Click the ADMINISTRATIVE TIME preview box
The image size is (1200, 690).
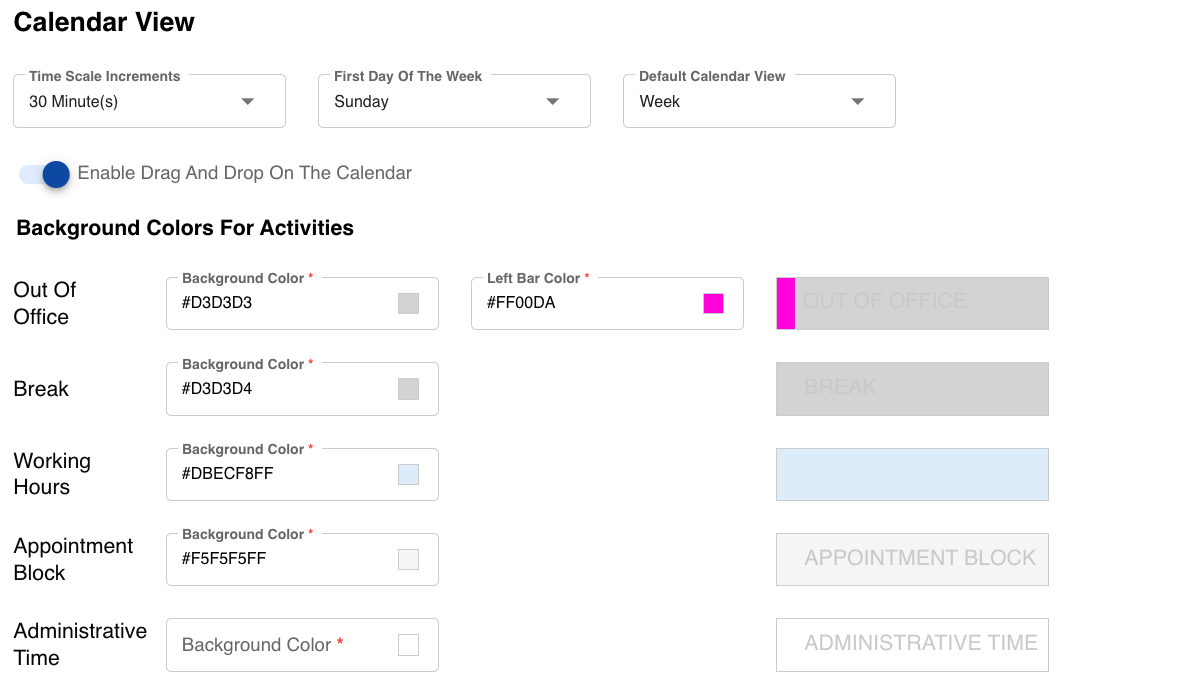click(x=912, y=644)
